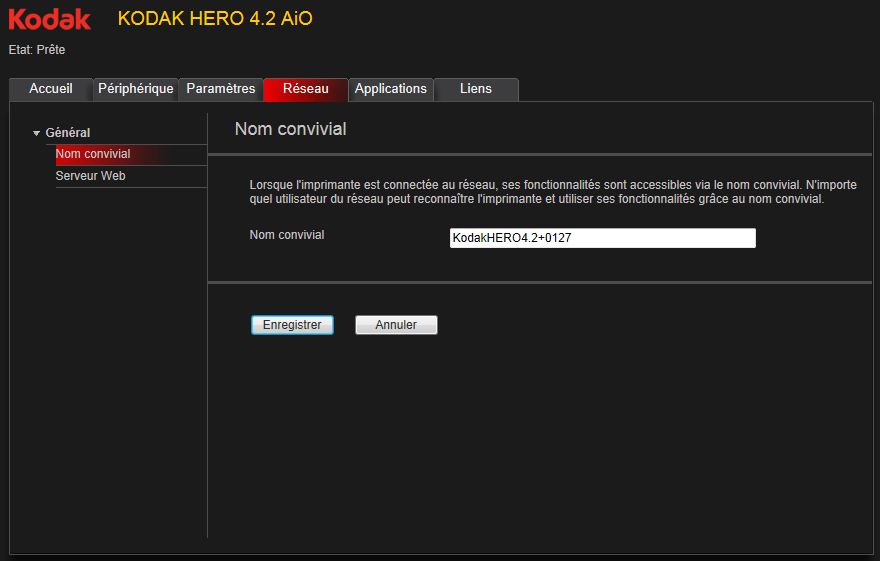Click the Kodak logo
The width and height of the screenshot is (880, 561).
coord(50,19)
